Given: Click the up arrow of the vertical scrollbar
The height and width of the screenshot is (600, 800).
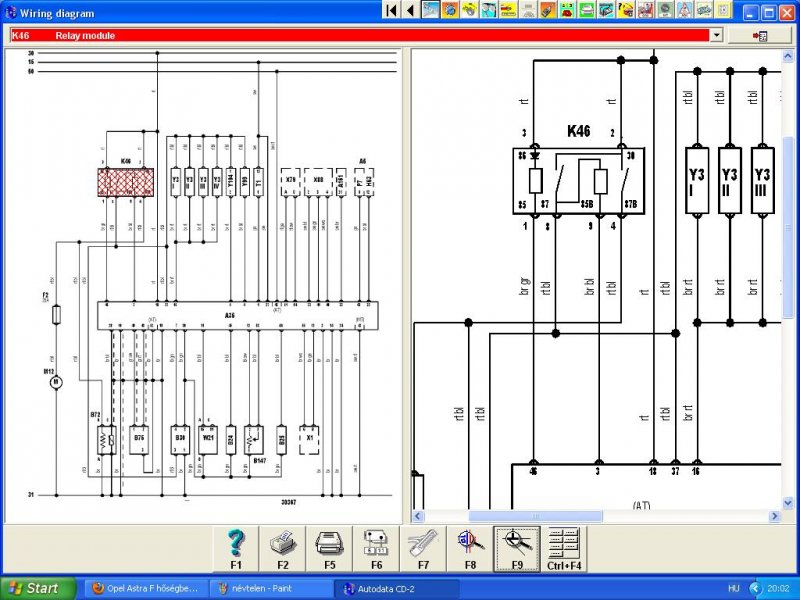Looking at the screenshot, I should click(x=788, y=56).
